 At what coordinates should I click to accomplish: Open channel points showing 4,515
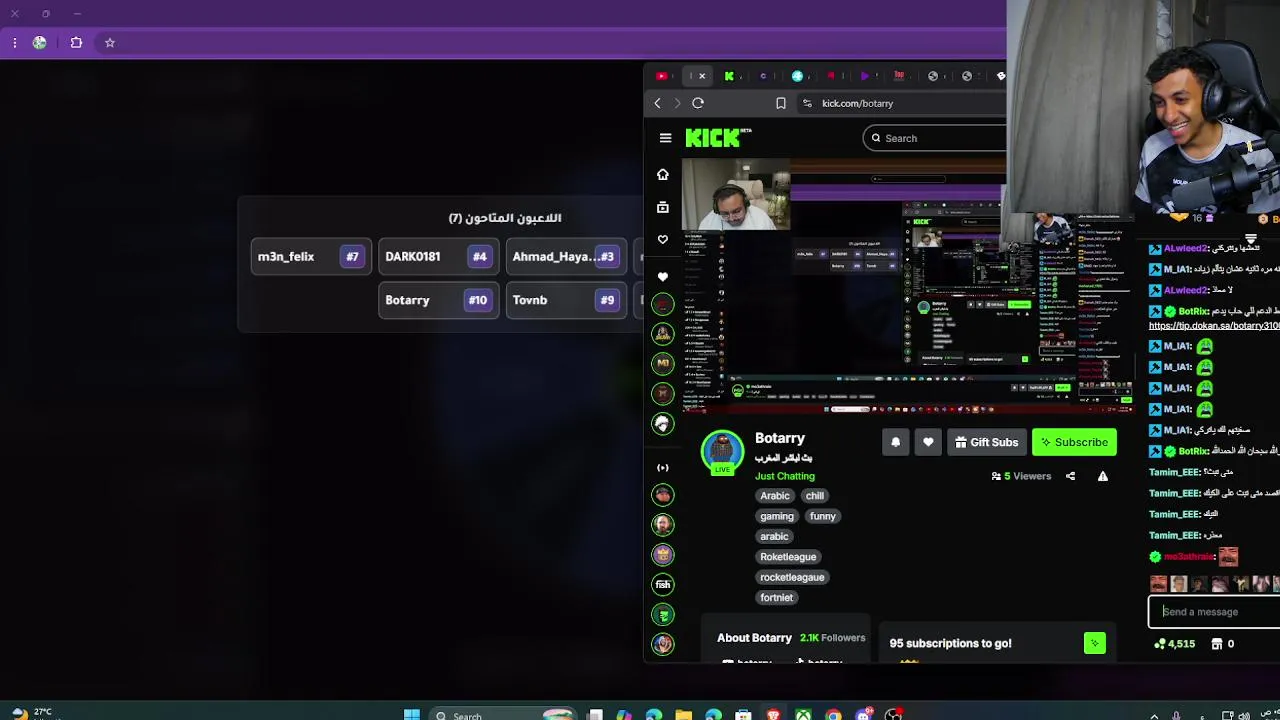tap(1174, 644)
